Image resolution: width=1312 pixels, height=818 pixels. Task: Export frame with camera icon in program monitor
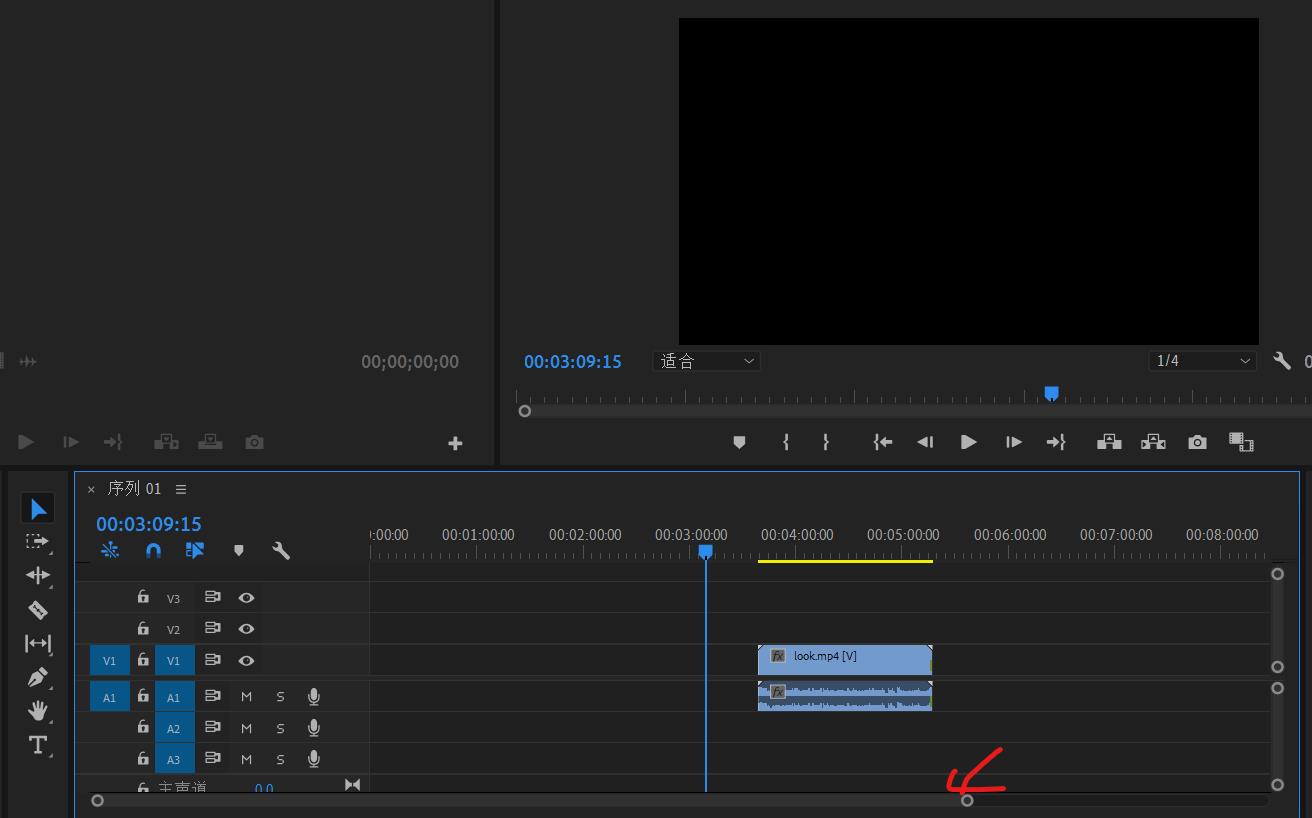1197,442
